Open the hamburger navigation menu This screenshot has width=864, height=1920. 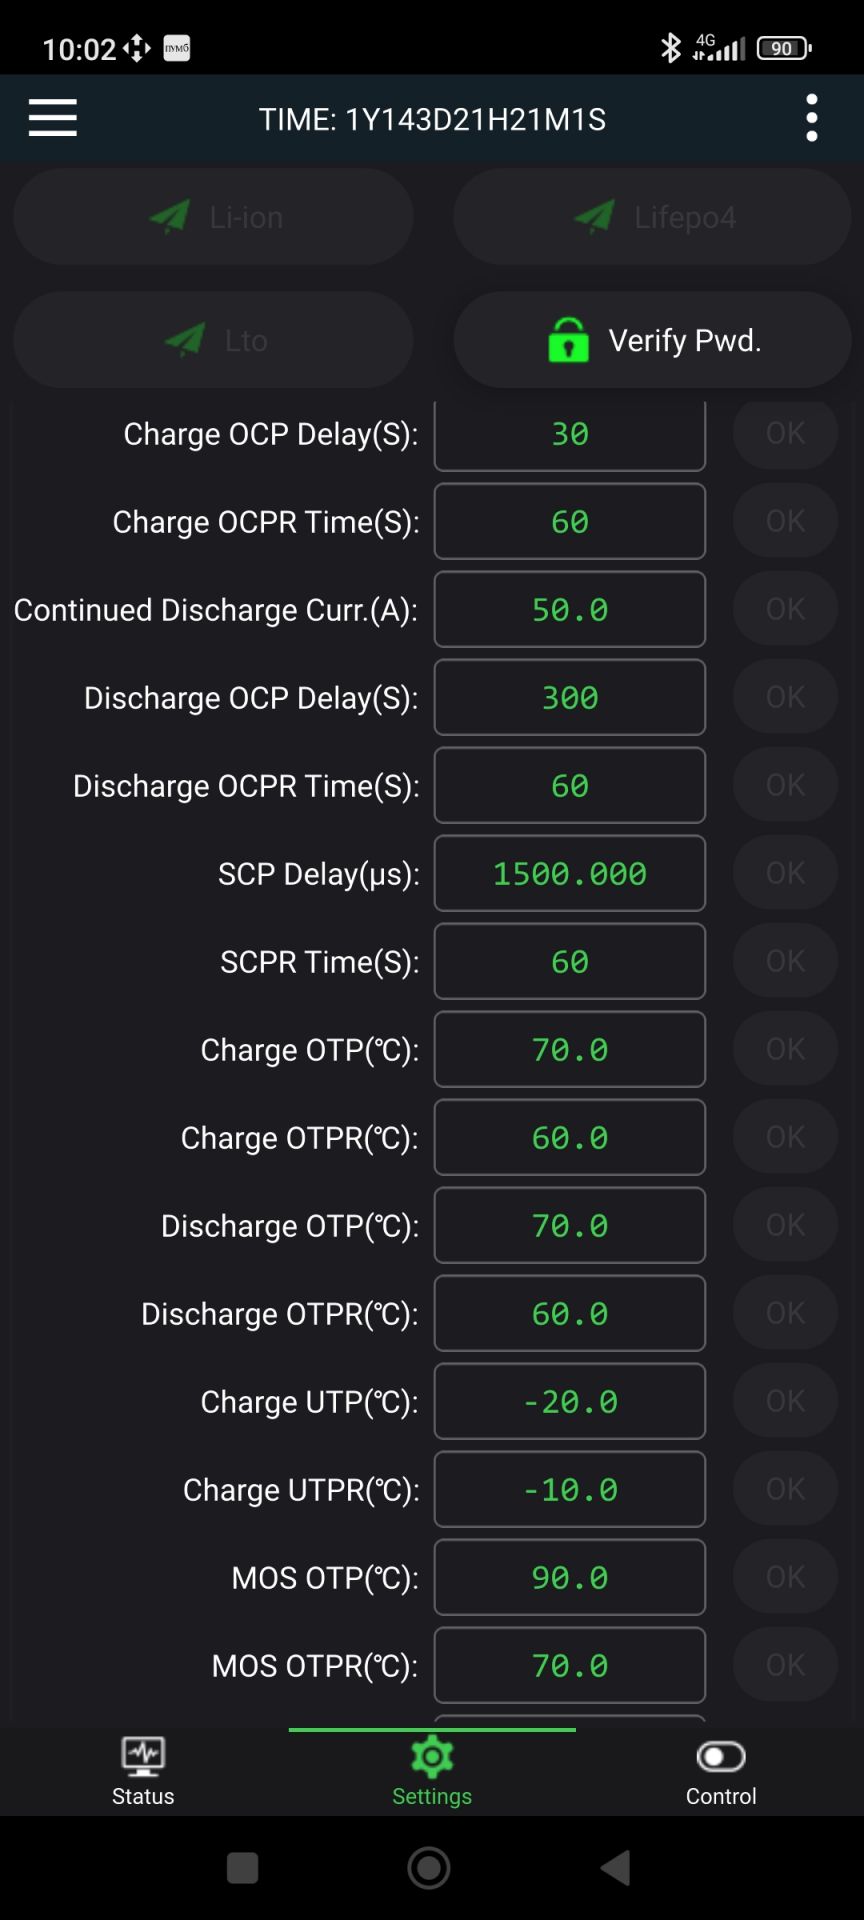pyautogui.click(x=53, y=118)
